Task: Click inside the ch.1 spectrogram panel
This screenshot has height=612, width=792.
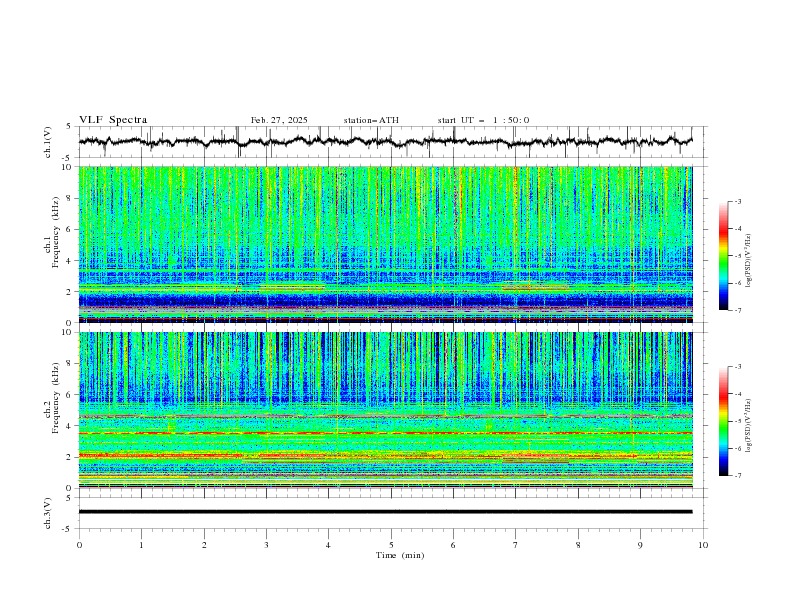Action: (385, 244)
